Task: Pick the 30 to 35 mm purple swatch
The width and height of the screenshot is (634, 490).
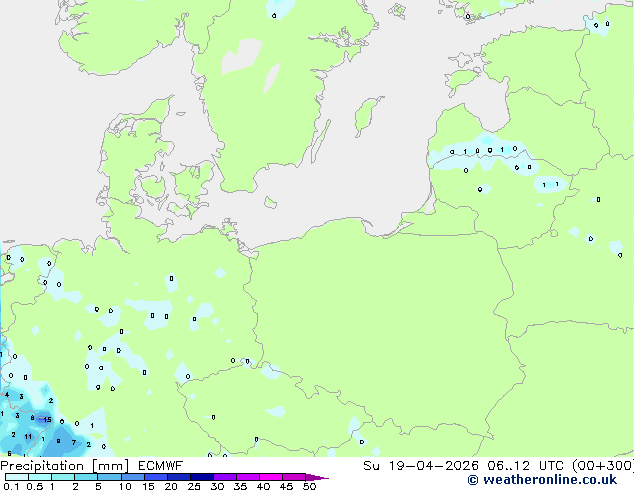Action: tap(225, 477)
